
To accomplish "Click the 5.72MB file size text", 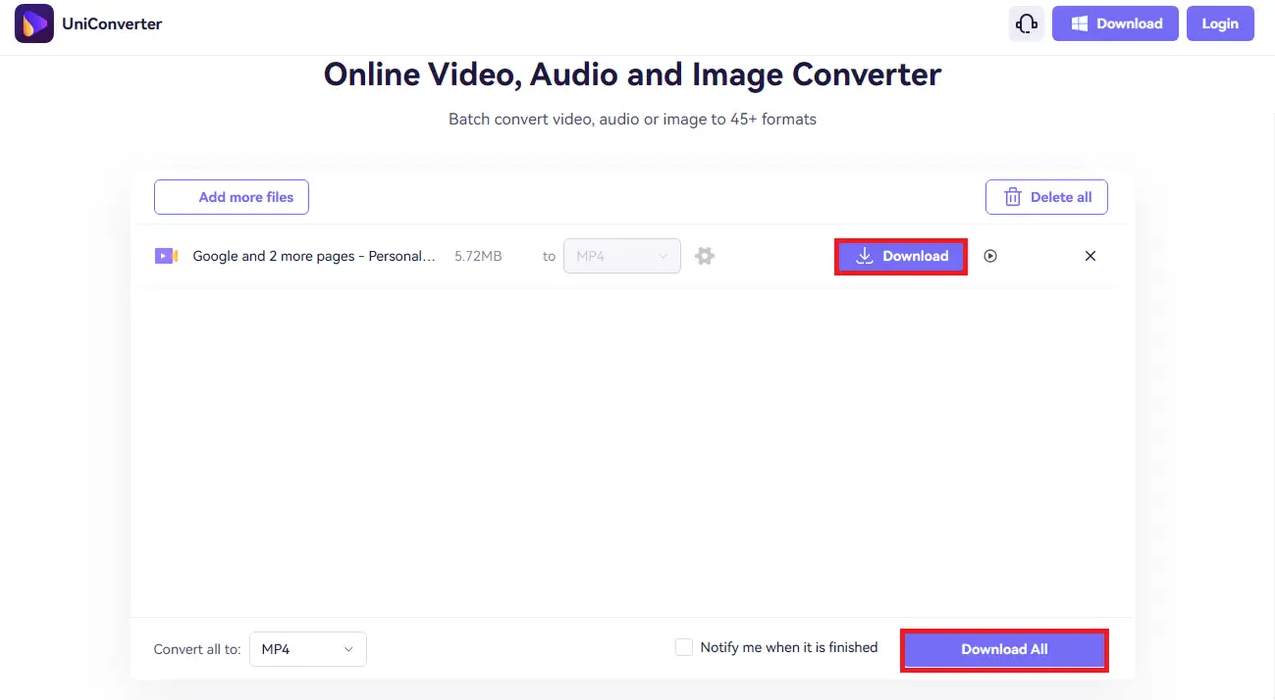I will pyautogui.click(x=478, y=256).
